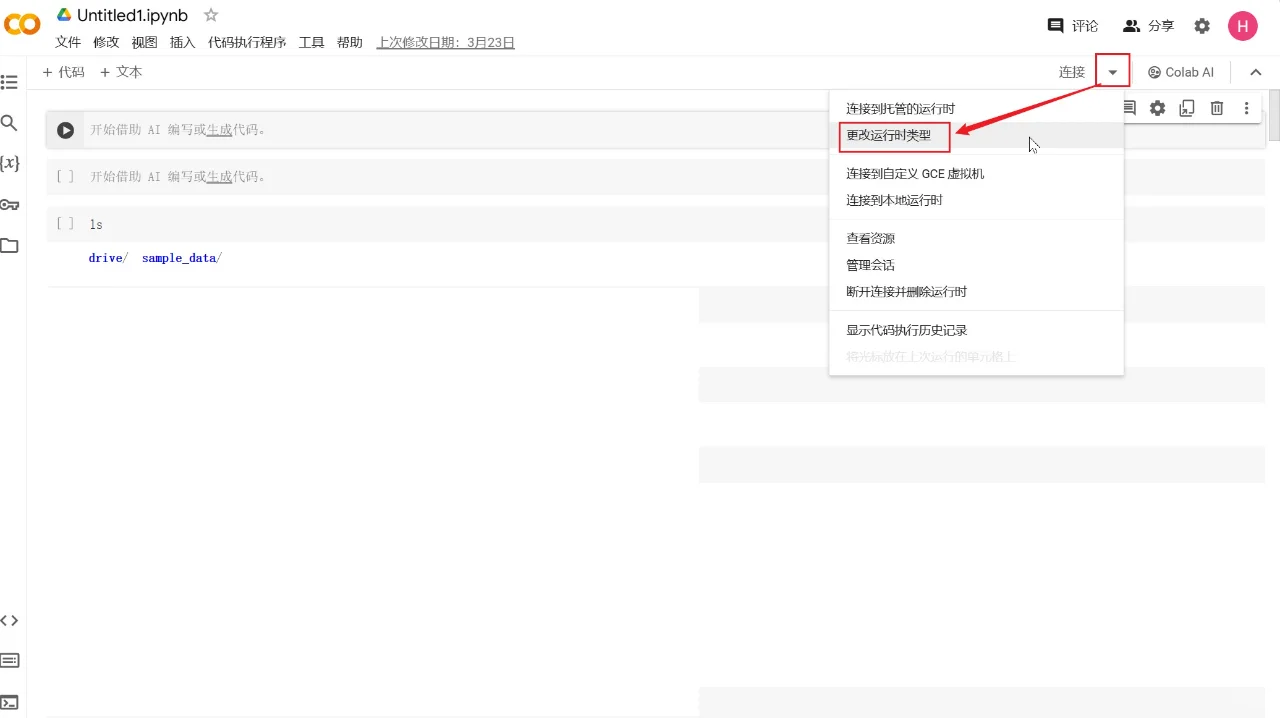This screenshot has width=1280, height=718.
Task: Open the variables {x} panel
Action: coord(9,163)
